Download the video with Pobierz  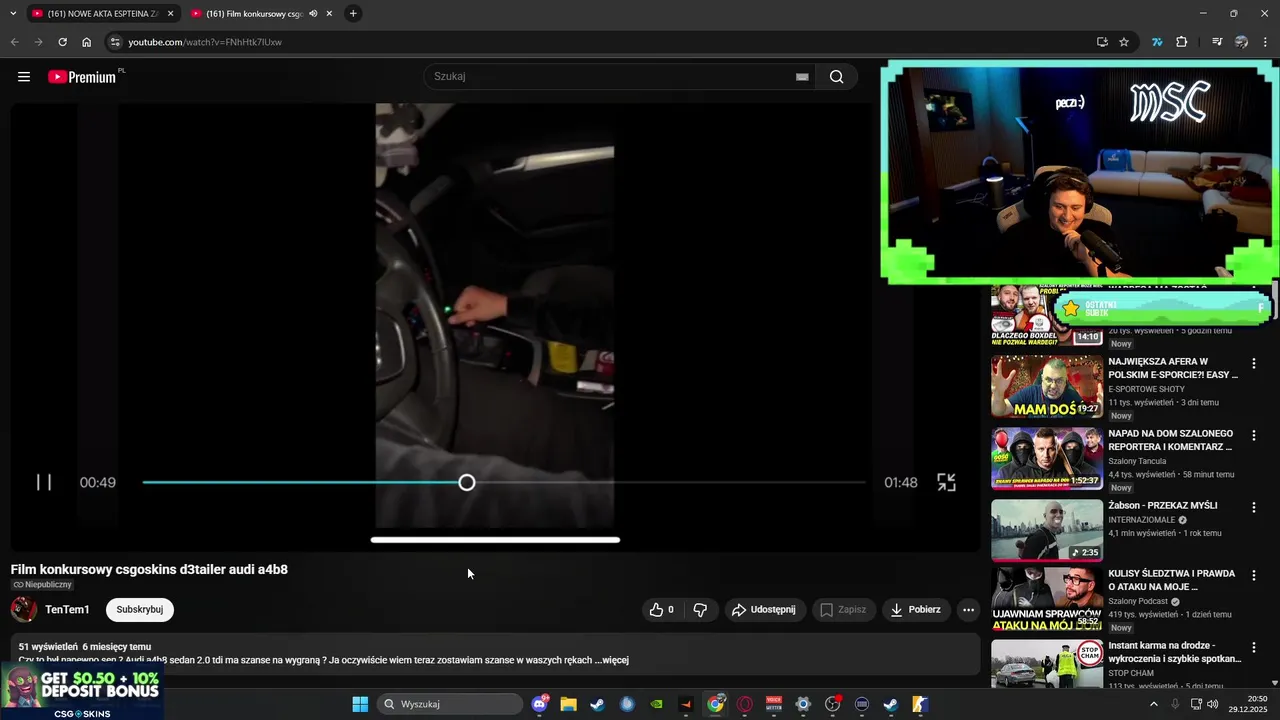916,609
